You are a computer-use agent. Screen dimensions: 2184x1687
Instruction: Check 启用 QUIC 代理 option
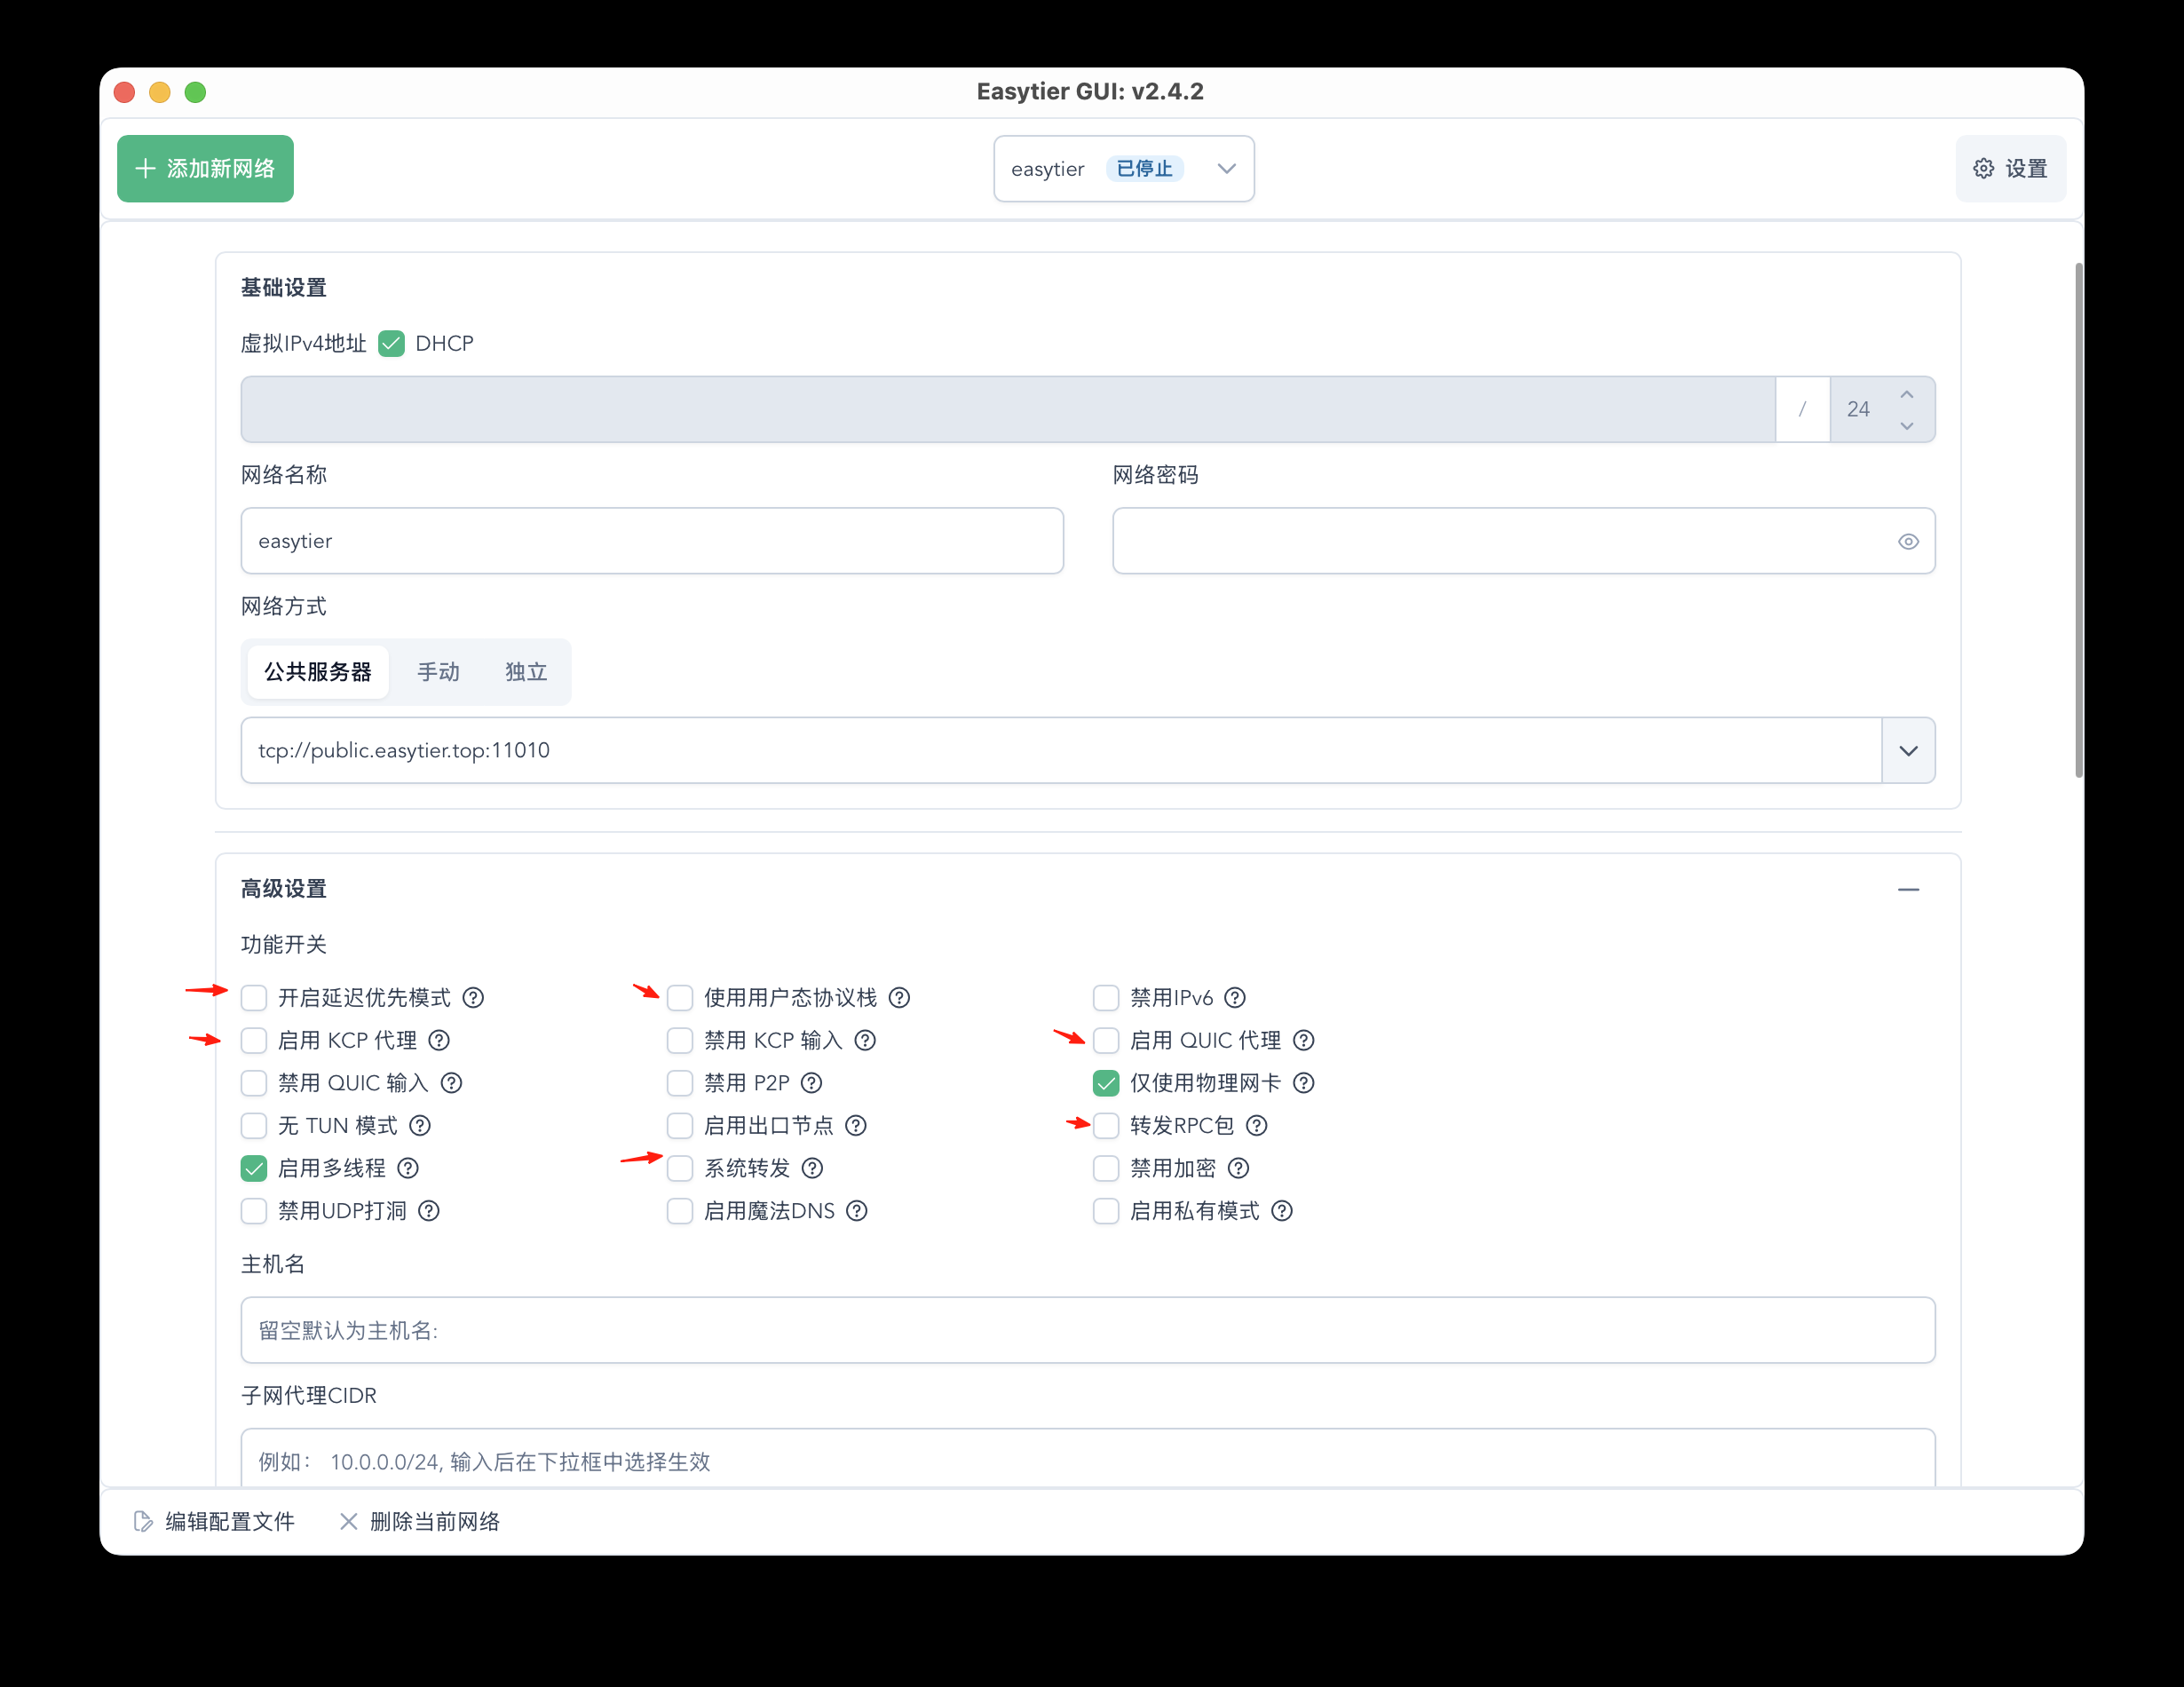[x=1106, y=1040]
